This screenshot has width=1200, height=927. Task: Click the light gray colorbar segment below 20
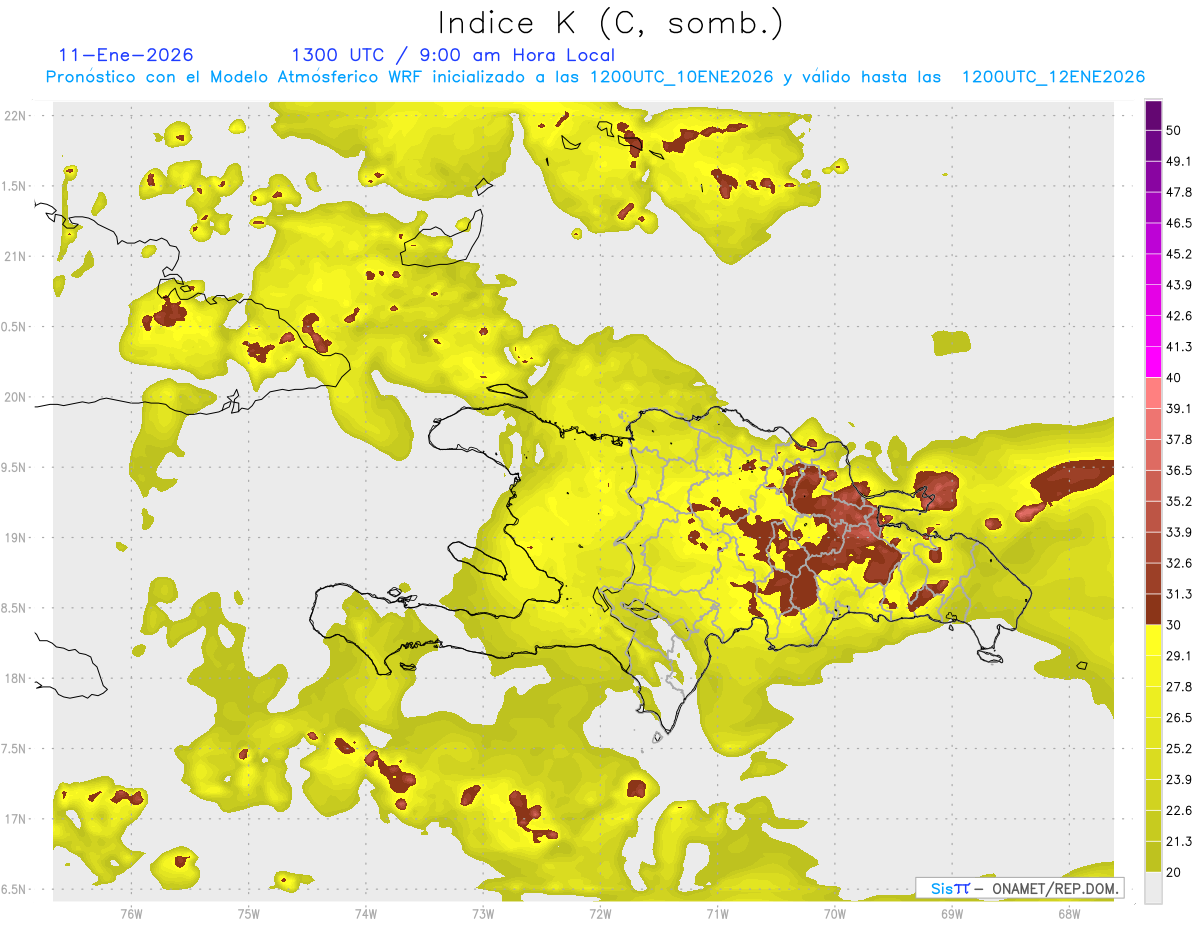pyautogui.click(x=1153, y=889)
